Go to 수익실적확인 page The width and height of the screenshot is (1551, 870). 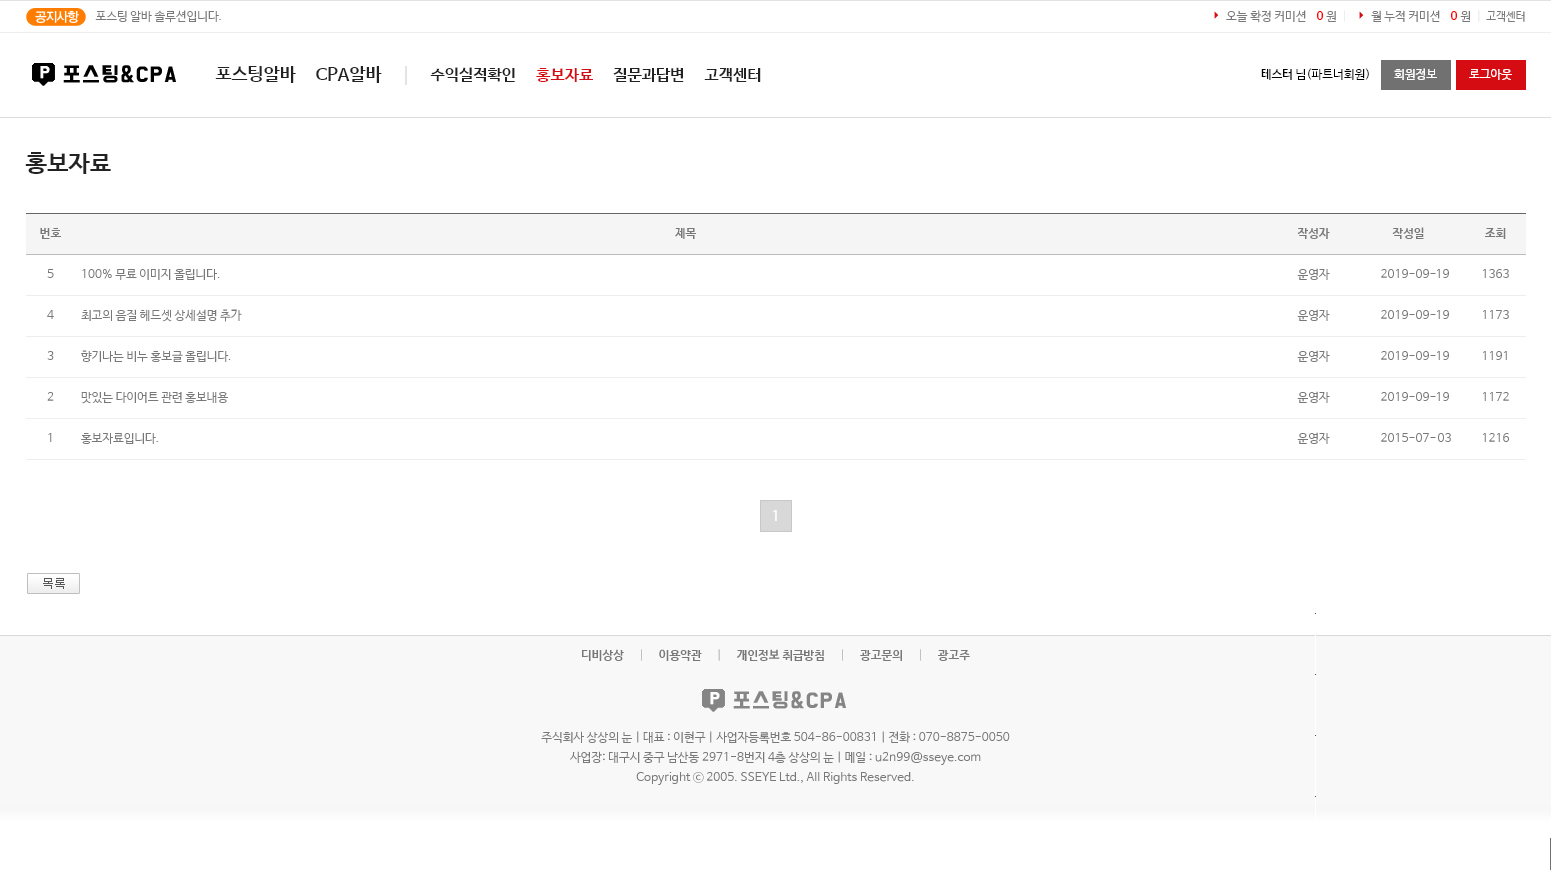473,75
